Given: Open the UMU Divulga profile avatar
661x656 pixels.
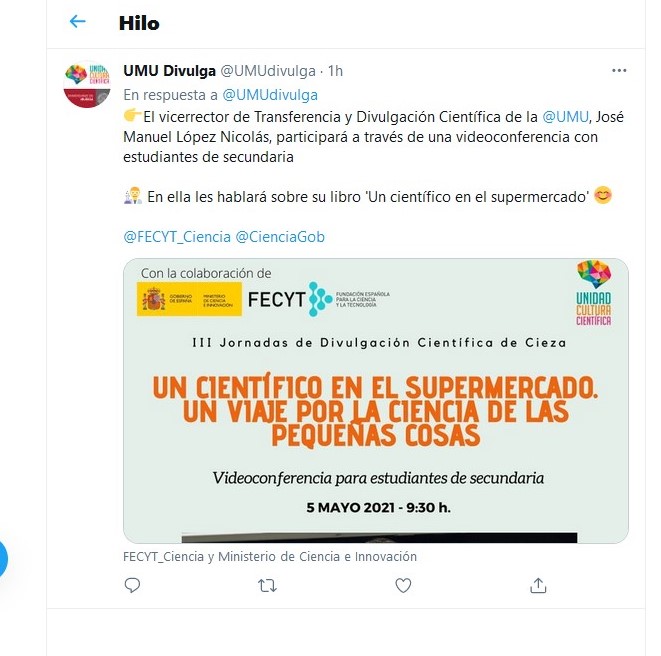Looking at the screenshot, I should tap(87, 84).
